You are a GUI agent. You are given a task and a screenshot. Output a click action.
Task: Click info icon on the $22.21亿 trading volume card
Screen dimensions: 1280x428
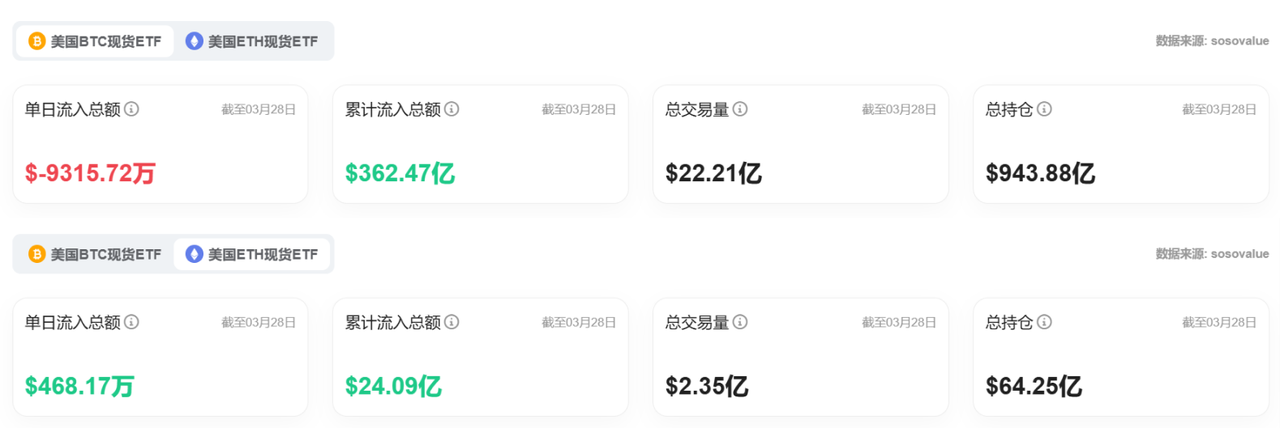pyautogui.click(x=740, y=109)
